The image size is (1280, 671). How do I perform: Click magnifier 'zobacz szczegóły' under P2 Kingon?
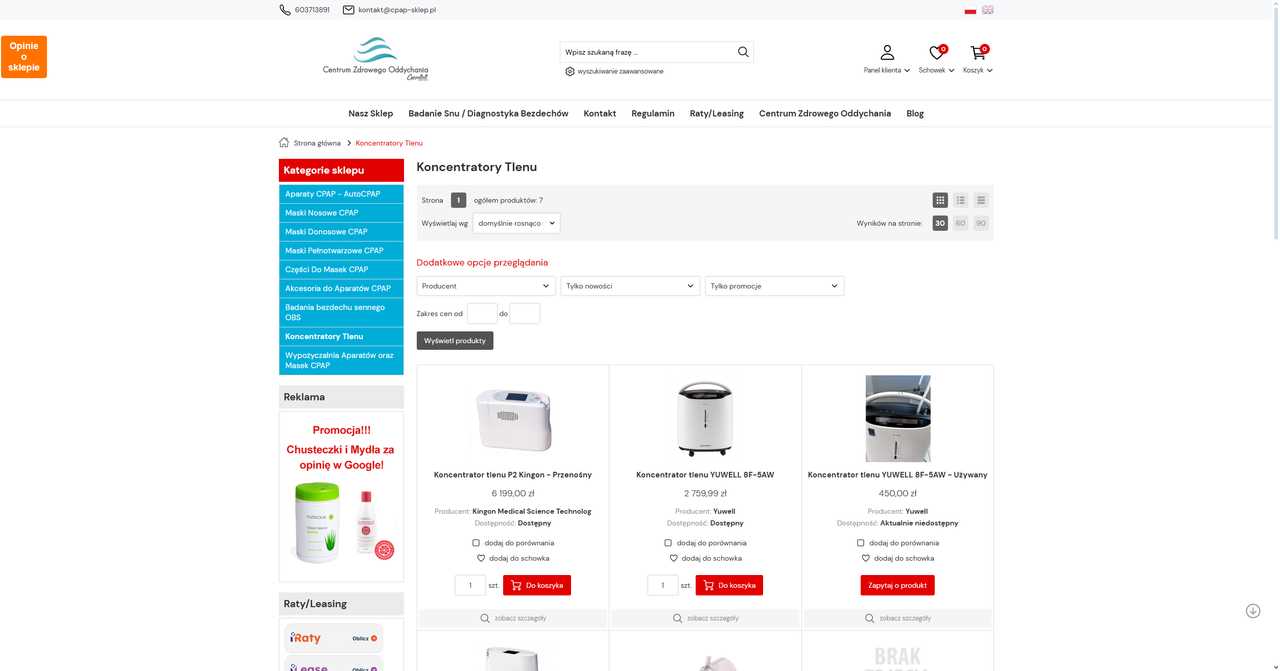pyautogui.click(x=485, y=618)
